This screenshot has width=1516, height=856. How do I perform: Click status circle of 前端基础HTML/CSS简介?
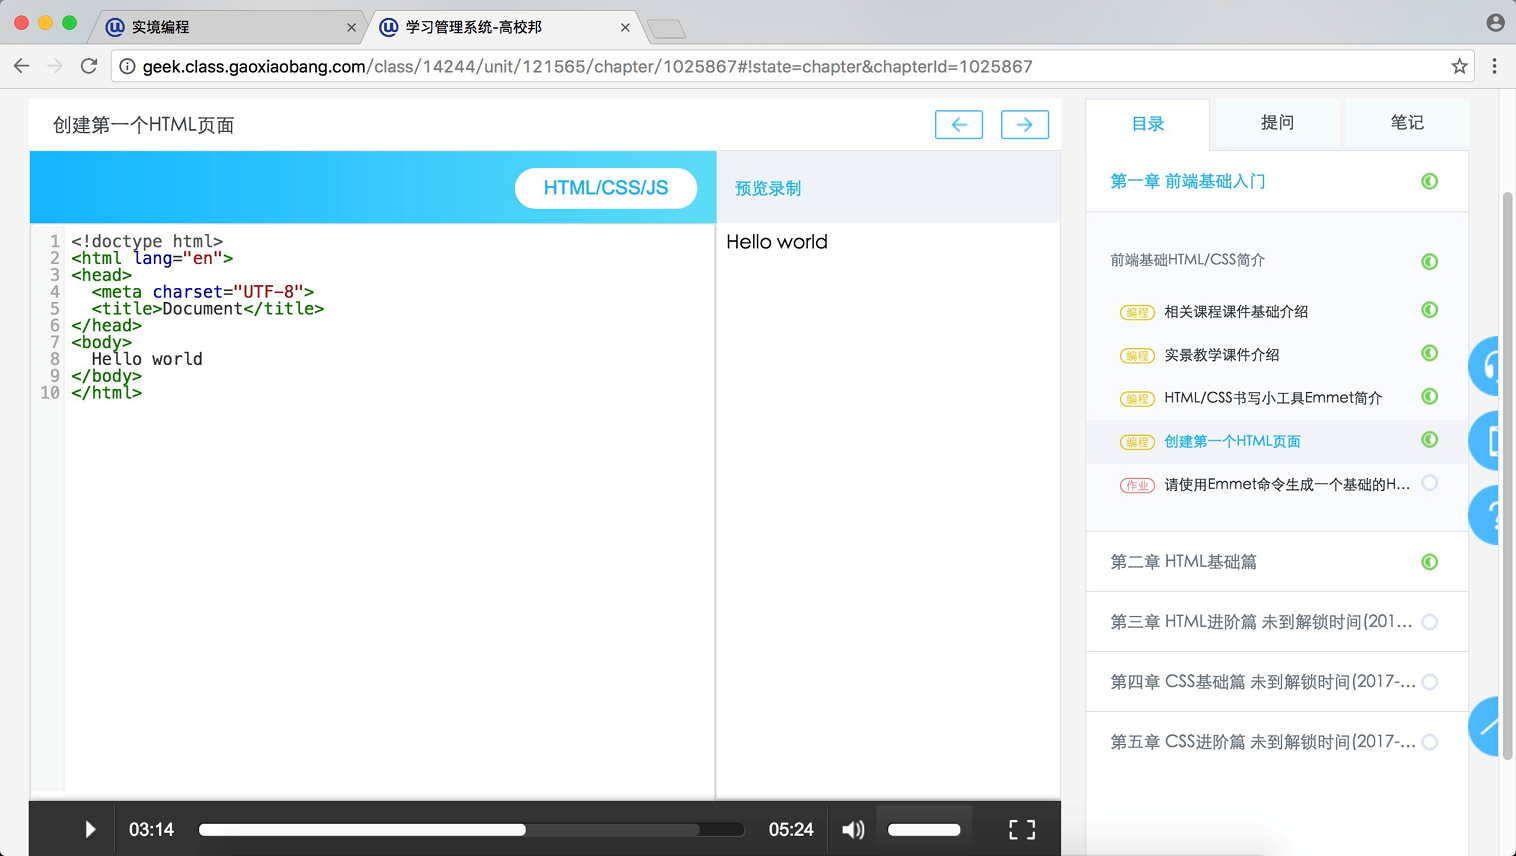pos(1430,261)
